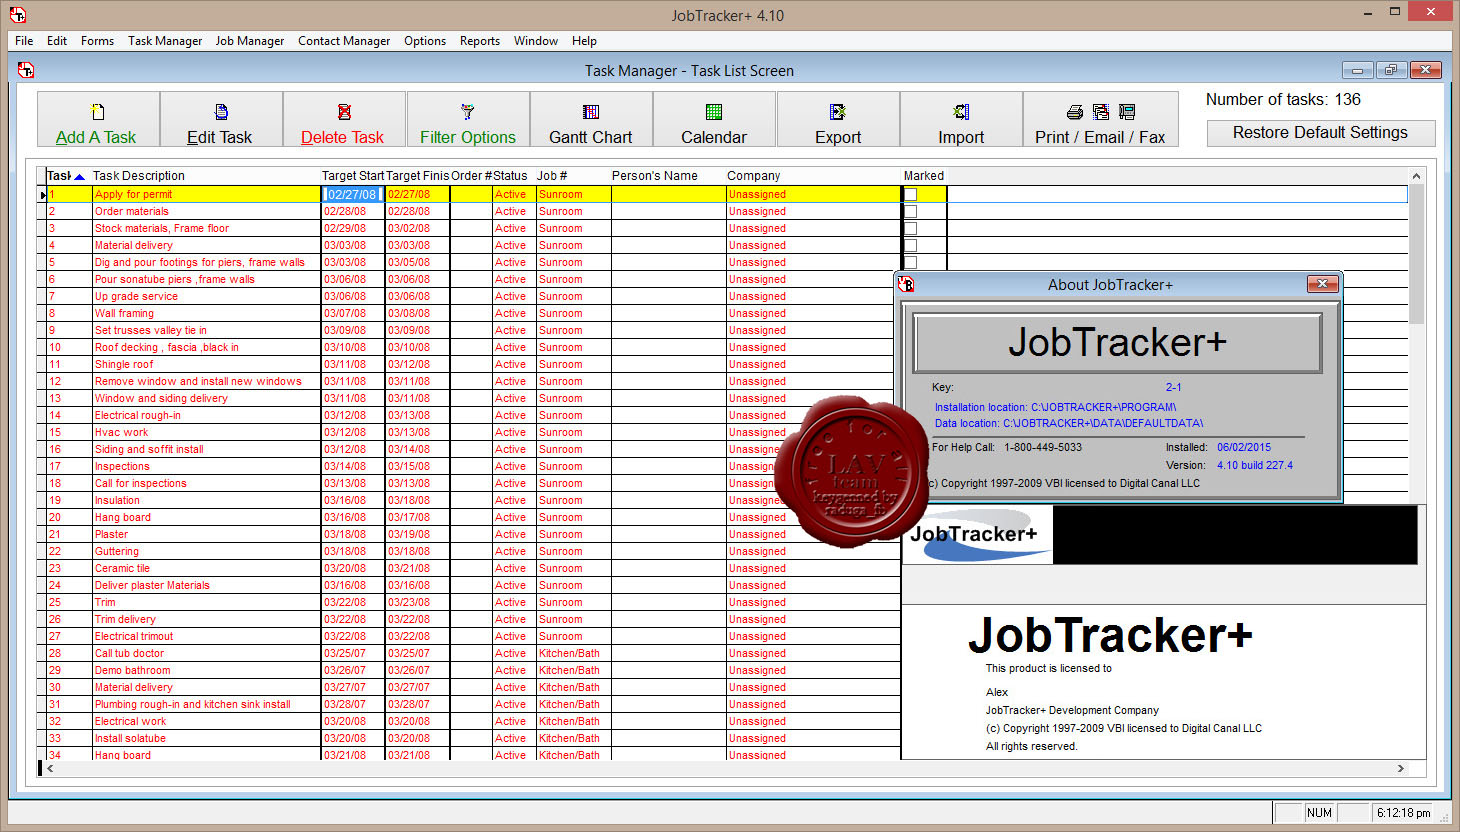This screenshot has height=832, width=1460.
Task: Open the Task Manager menu
Action: tap(165, 41)
